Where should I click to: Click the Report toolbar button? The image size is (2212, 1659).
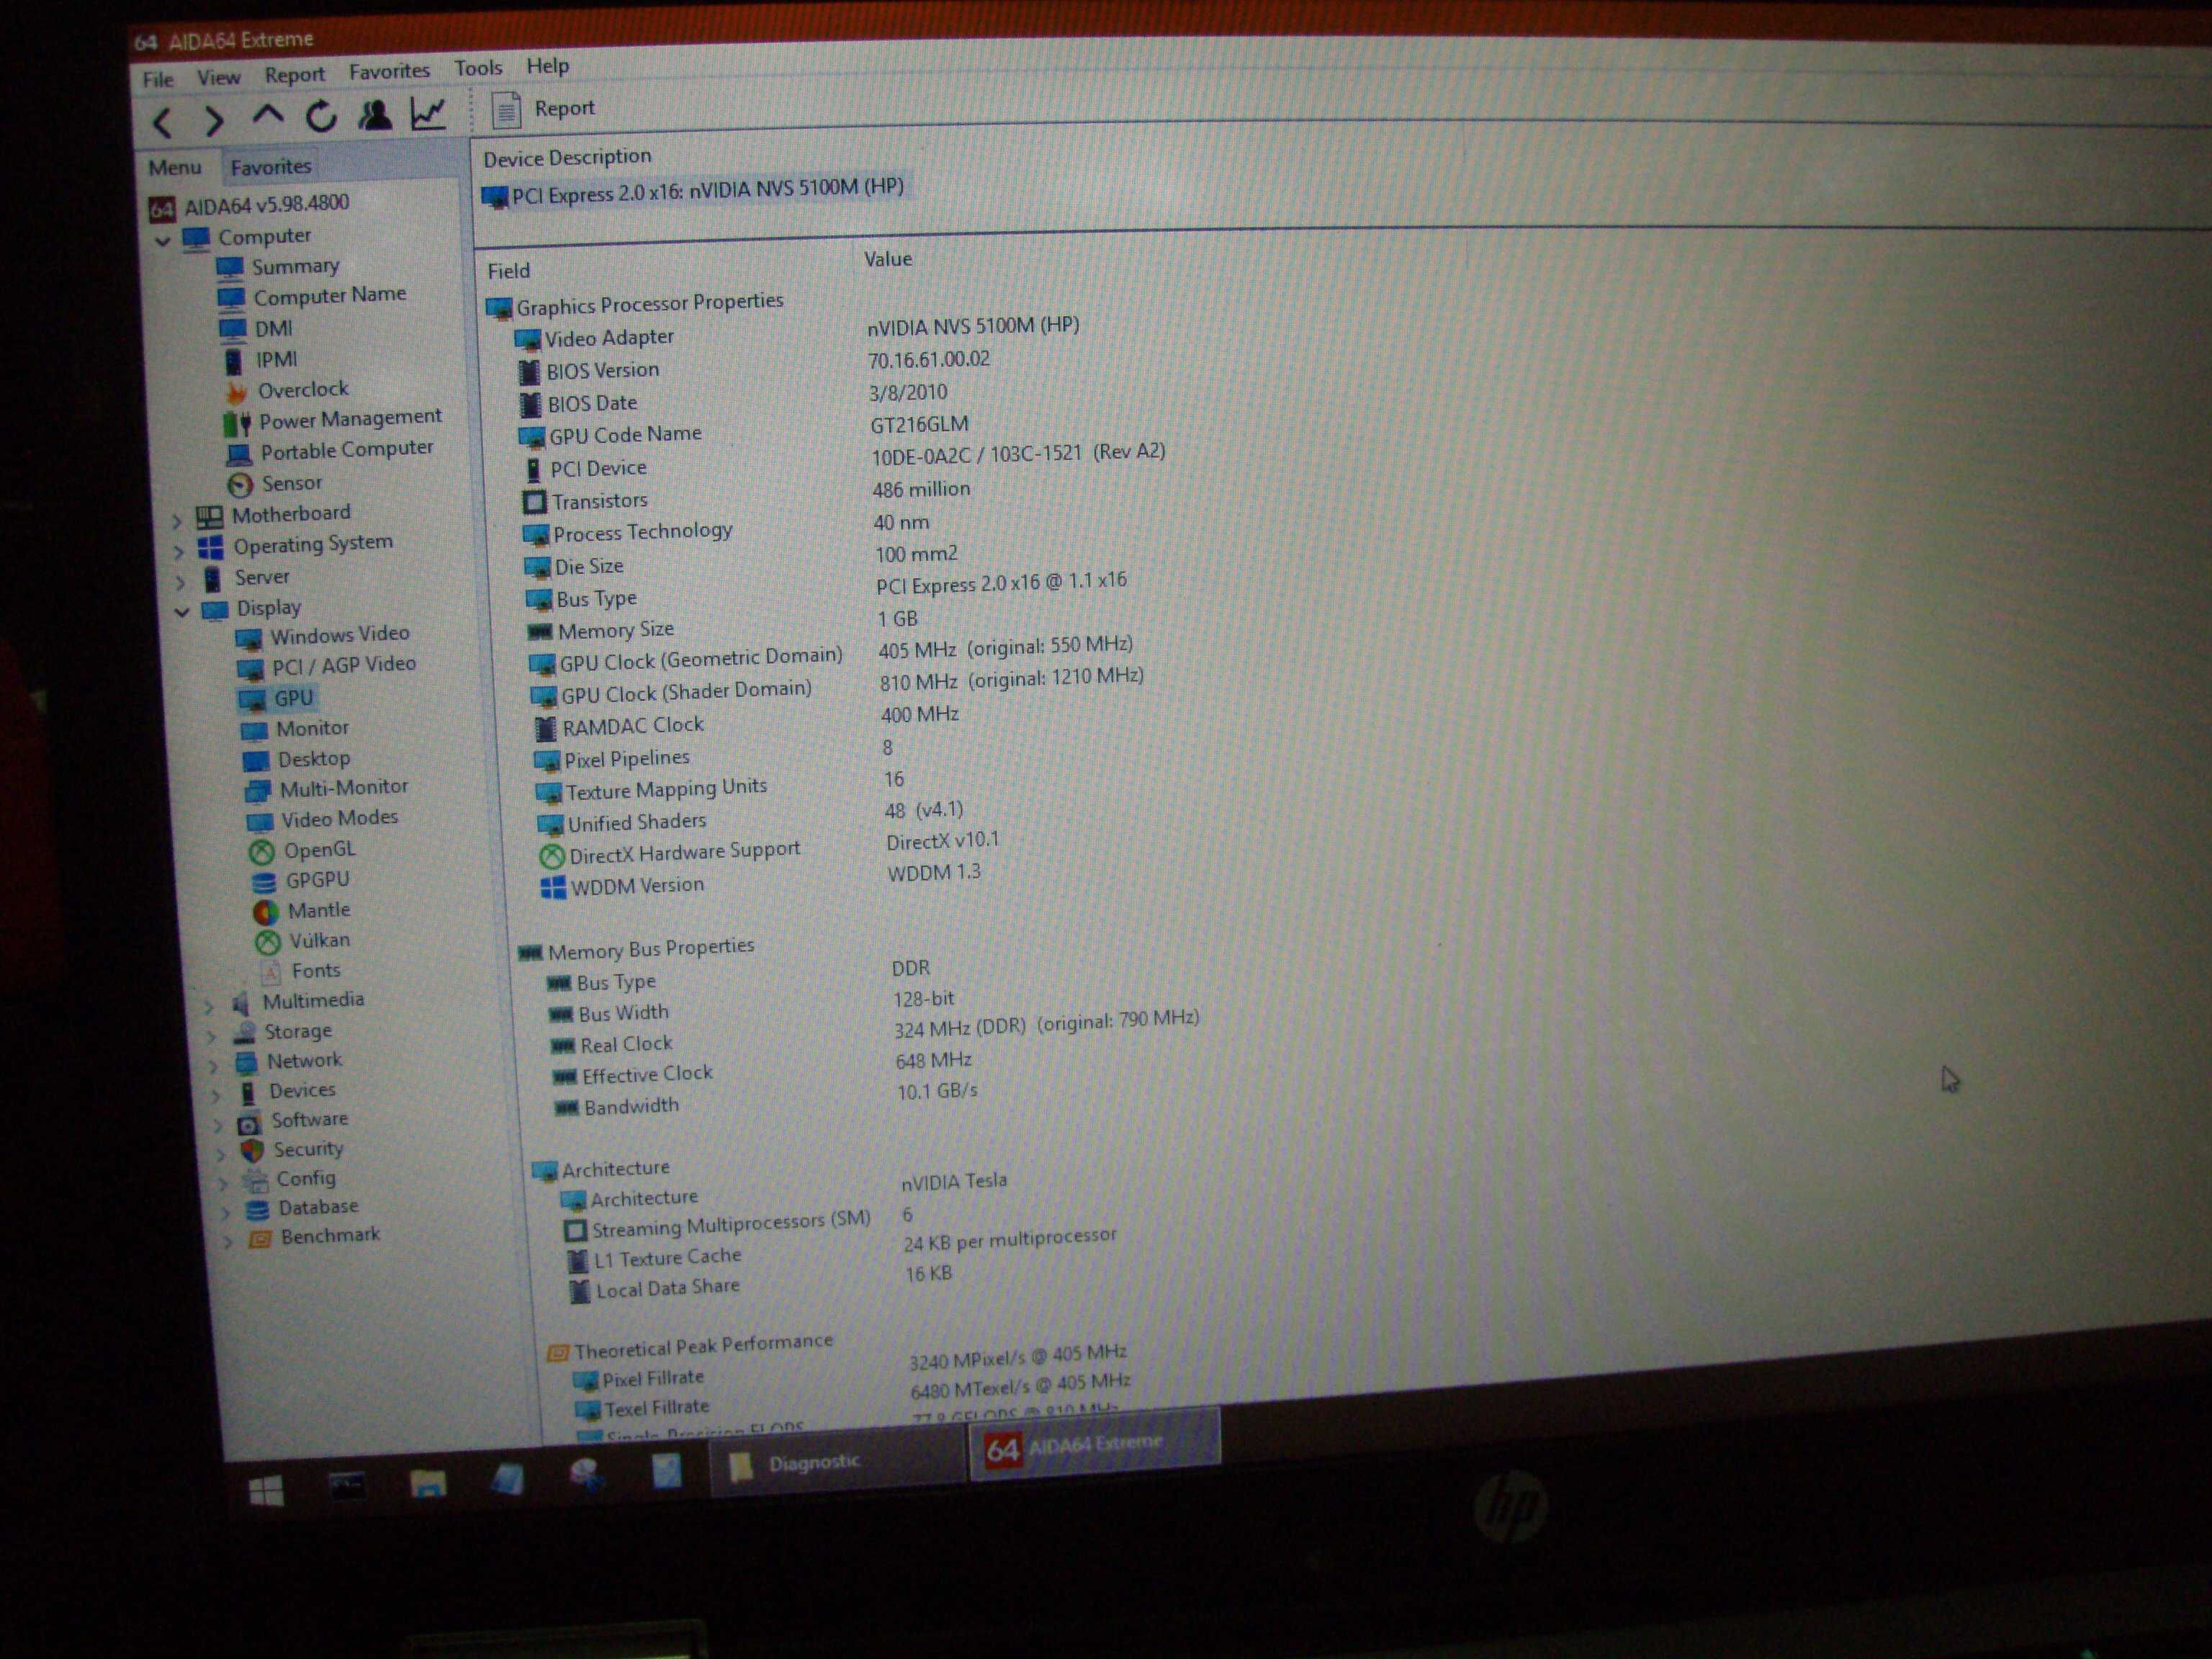(543, 109)
